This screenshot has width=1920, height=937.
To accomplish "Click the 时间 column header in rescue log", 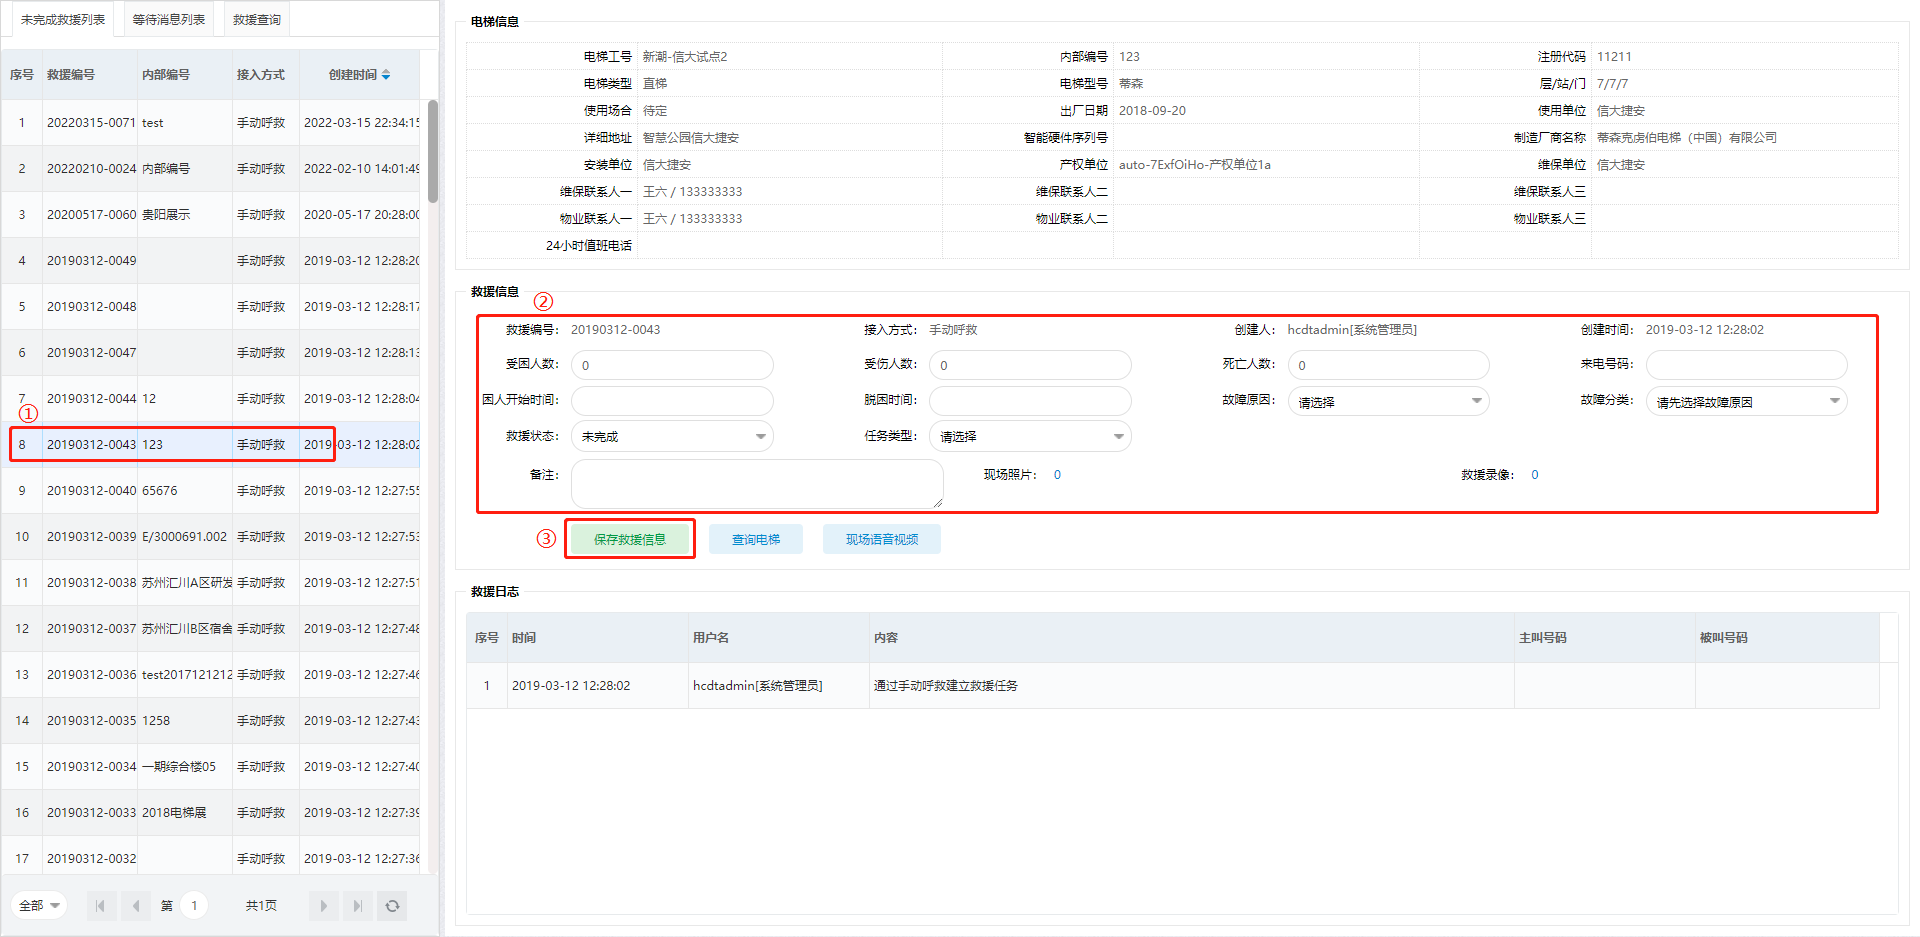I will coord(598,638).
